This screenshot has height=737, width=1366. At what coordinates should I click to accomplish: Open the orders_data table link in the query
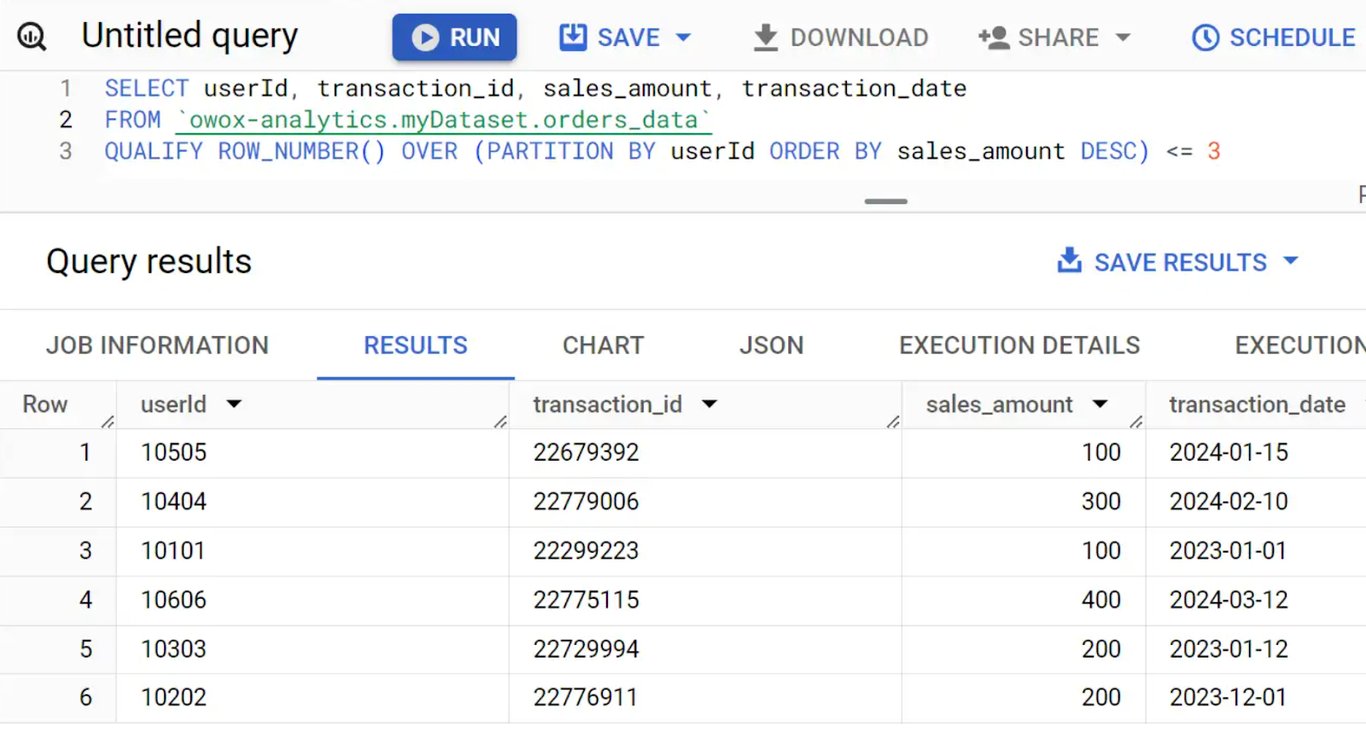443,120
